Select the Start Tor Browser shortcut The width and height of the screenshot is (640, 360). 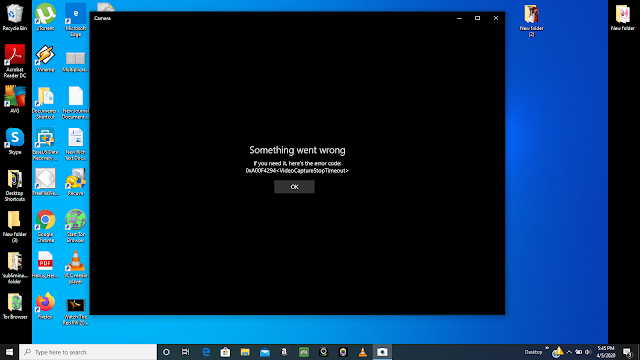[76, 226]
